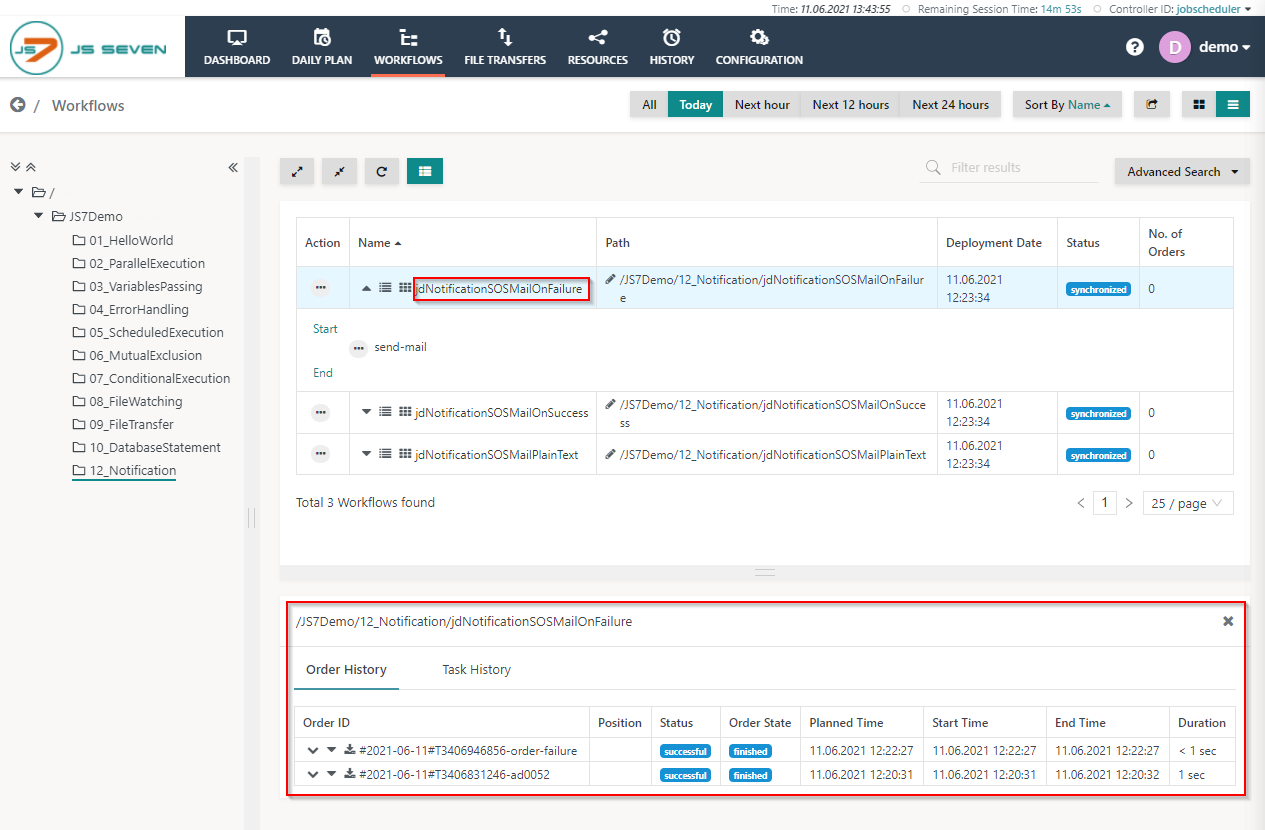Edit jdNotificationSOSMailOnFailure path pencil icon
The image size is (1265, 830).
611,279
